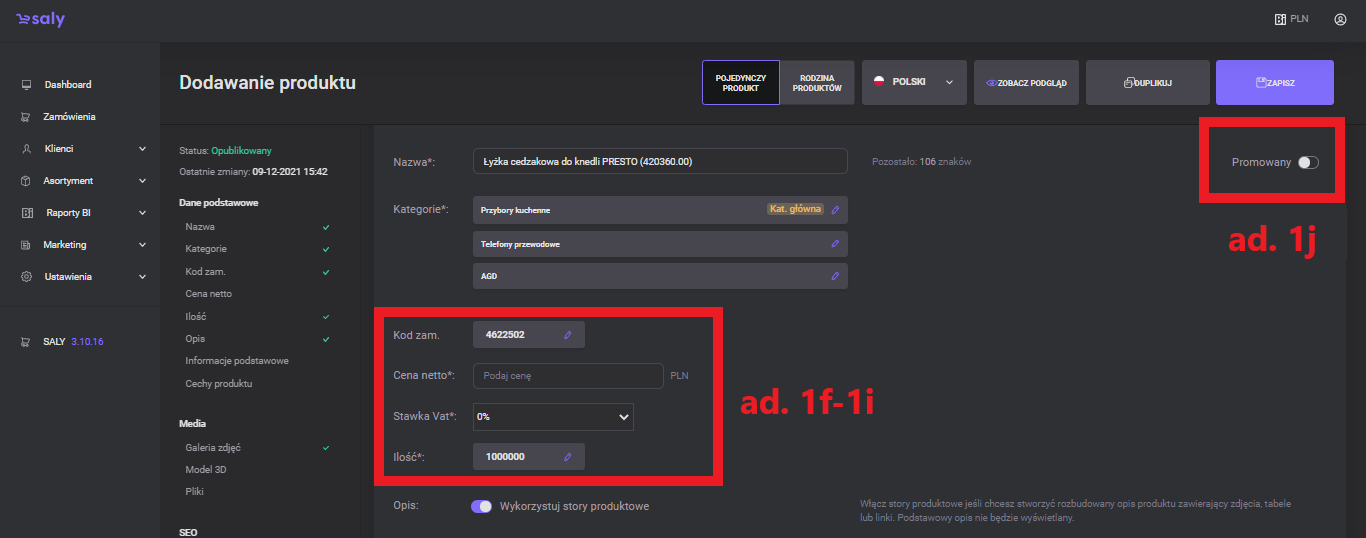Jump to Galeria zdjęć section
The width and height of the screenshot is (1366, 538).
tap(213, 447)
